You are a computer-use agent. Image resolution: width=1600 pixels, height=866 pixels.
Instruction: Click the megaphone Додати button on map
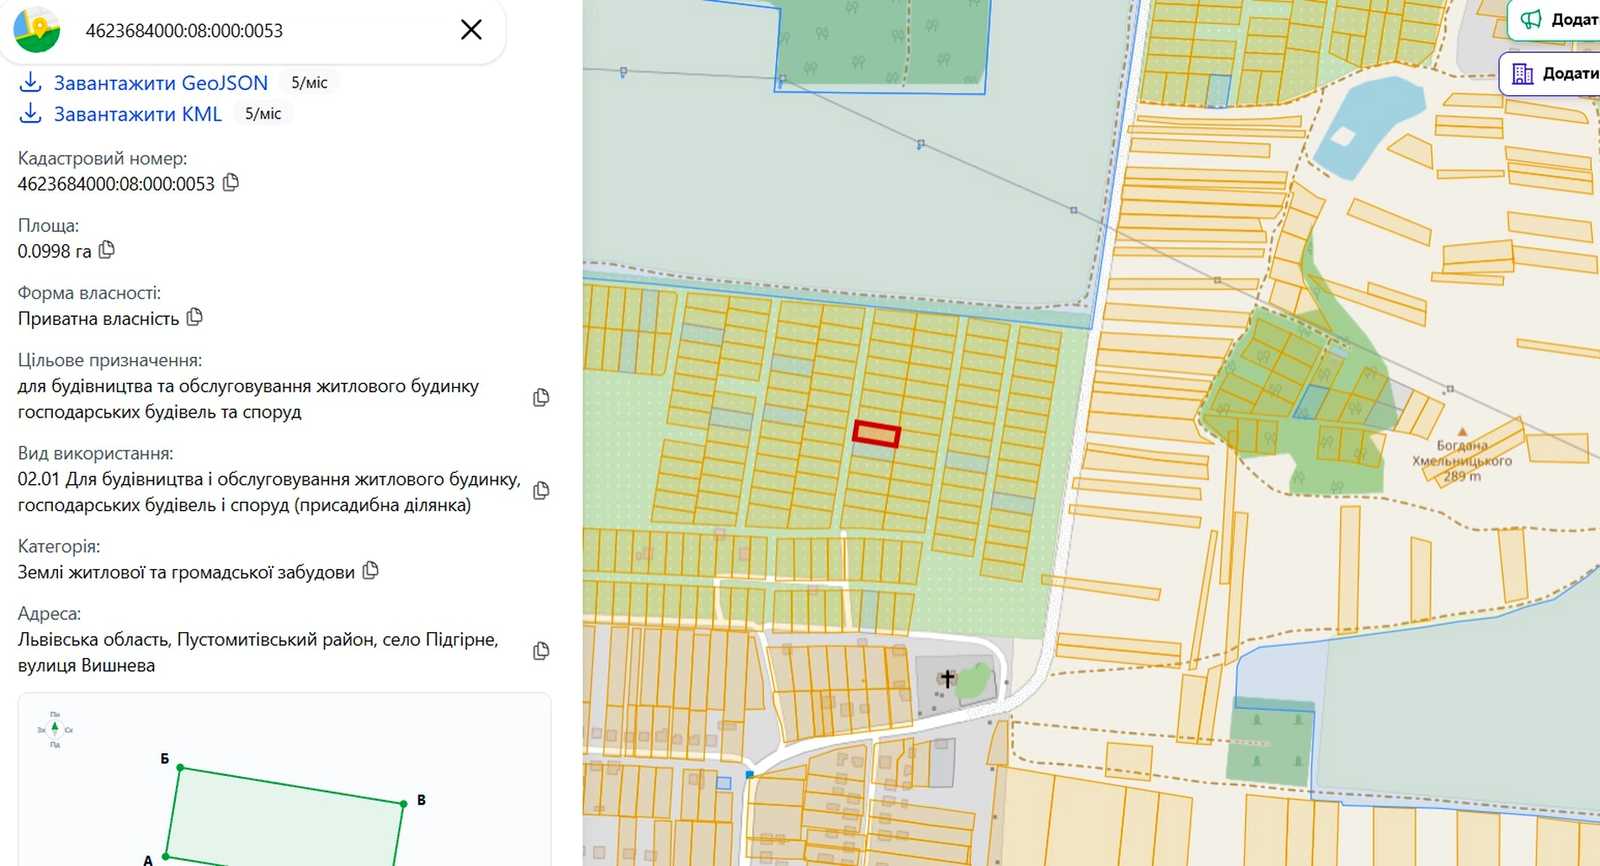1555,19
